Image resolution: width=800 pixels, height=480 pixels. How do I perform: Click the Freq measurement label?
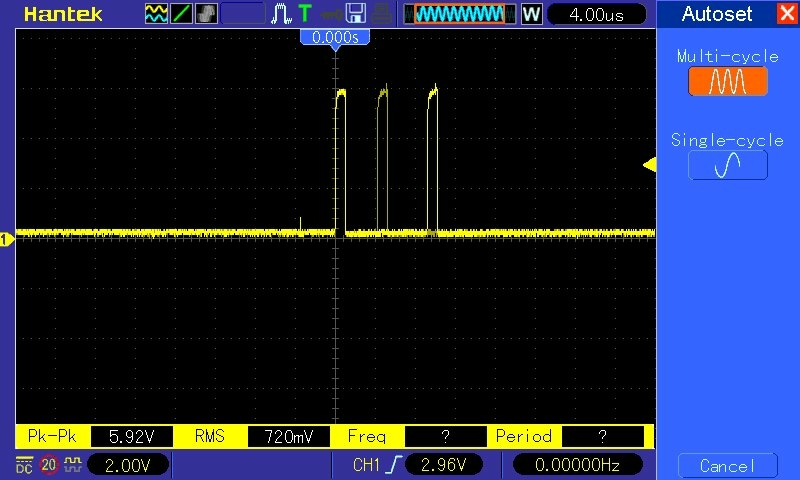(367, 436)
